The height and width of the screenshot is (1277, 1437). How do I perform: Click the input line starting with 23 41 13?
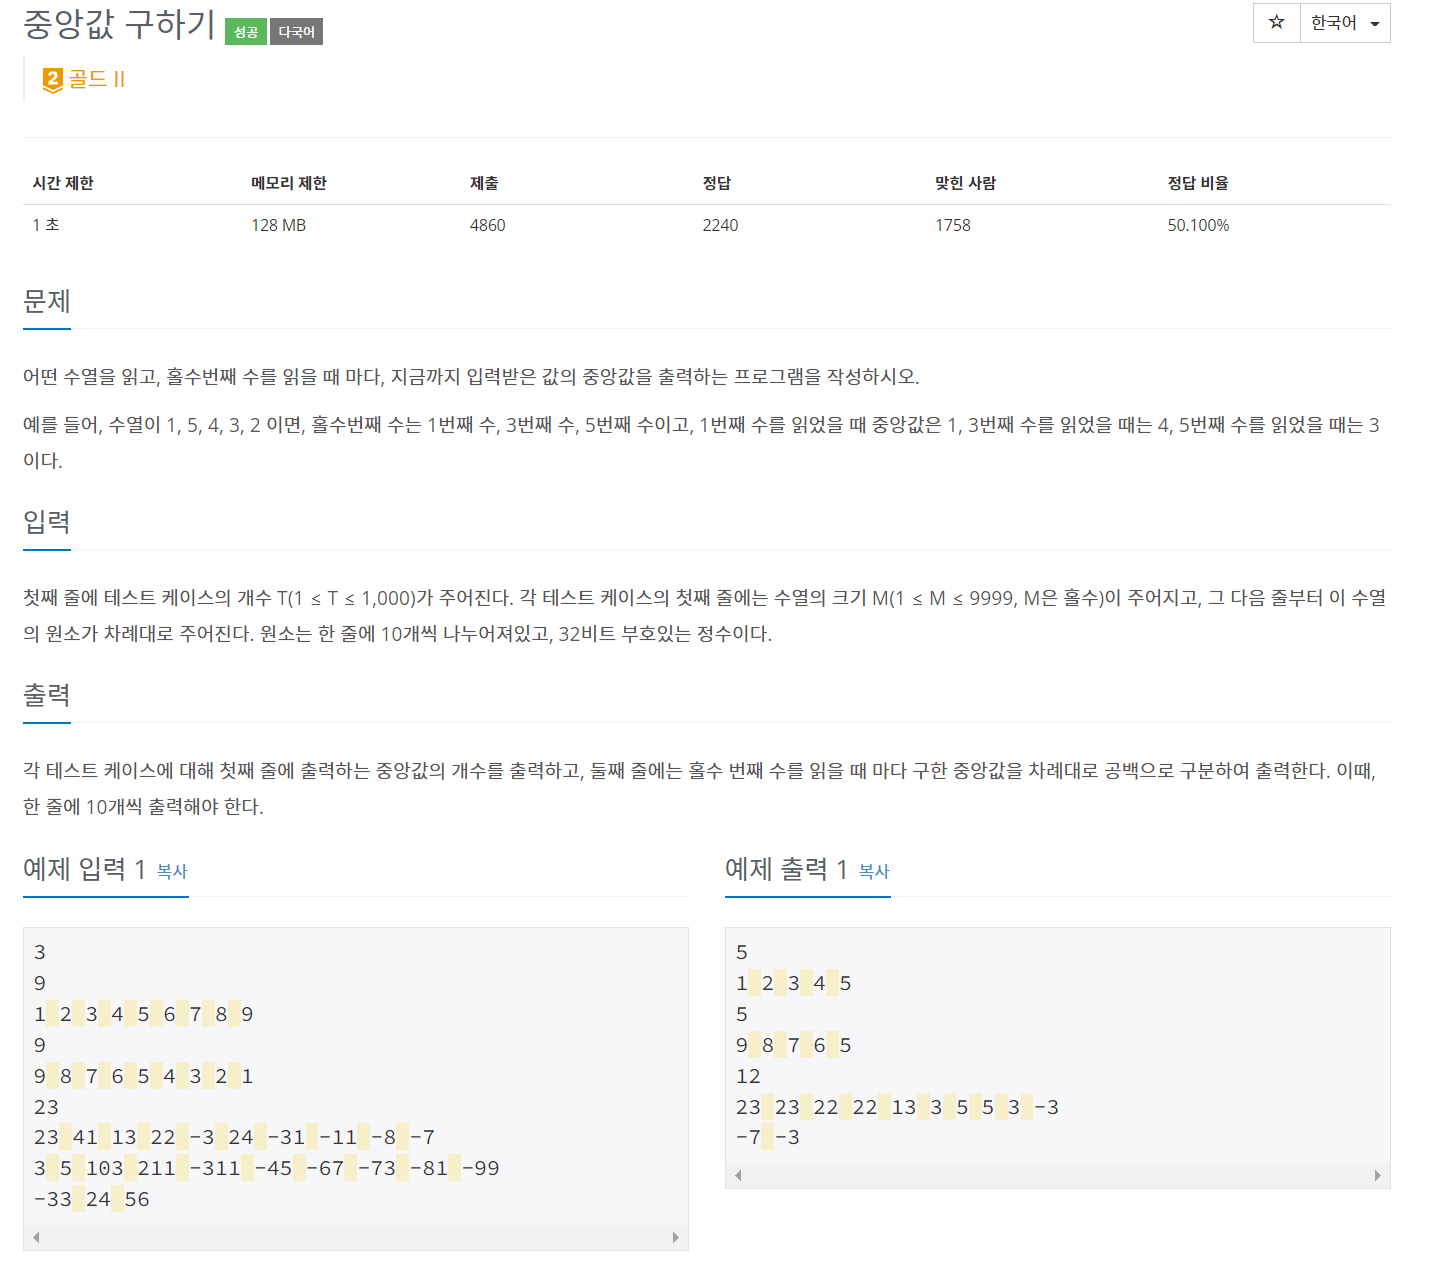click(x=234, y=1137)
